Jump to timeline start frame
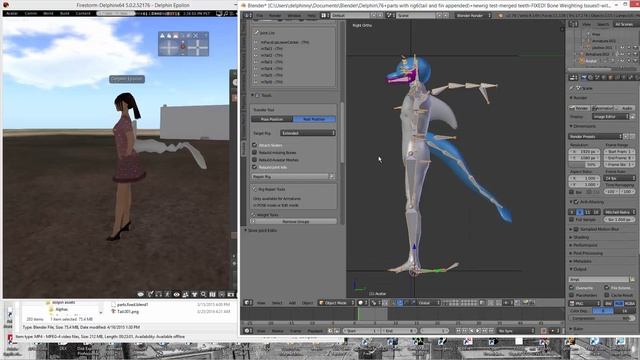The height and width of the screenshot is (360, 640). [x=458, y=331]
